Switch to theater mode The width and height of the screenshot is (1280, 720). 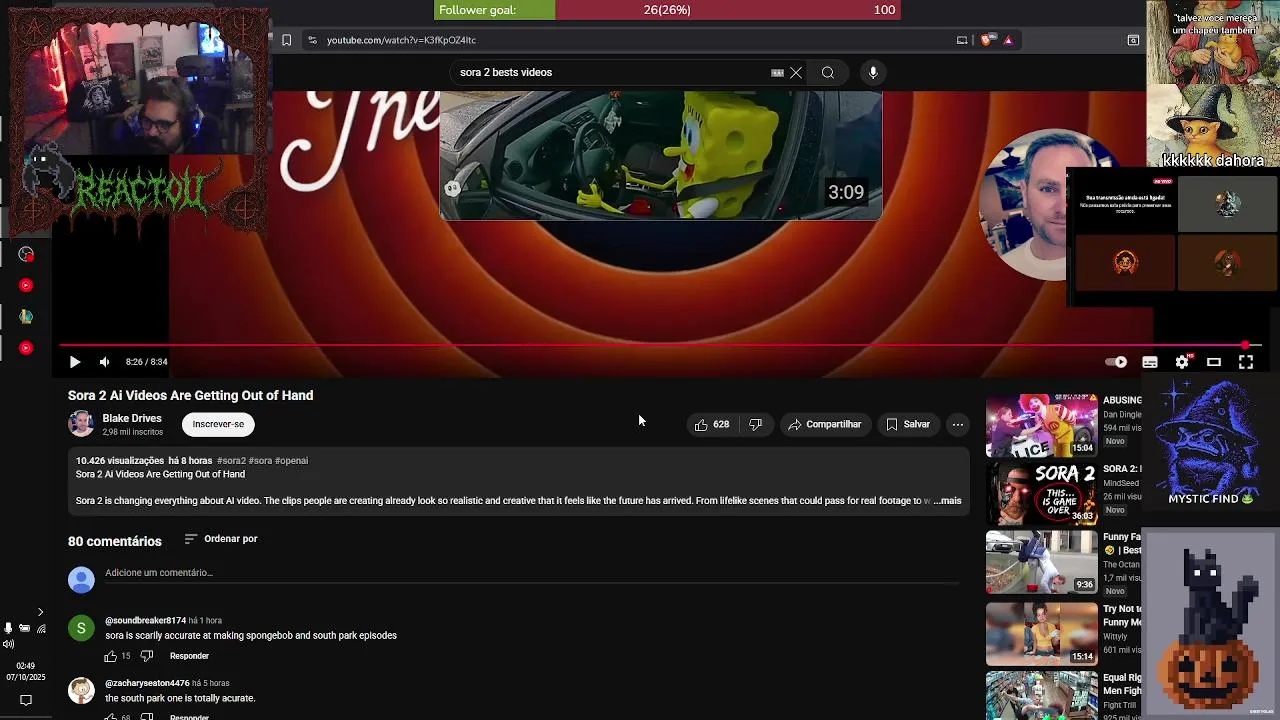(x=1214, y=362)
